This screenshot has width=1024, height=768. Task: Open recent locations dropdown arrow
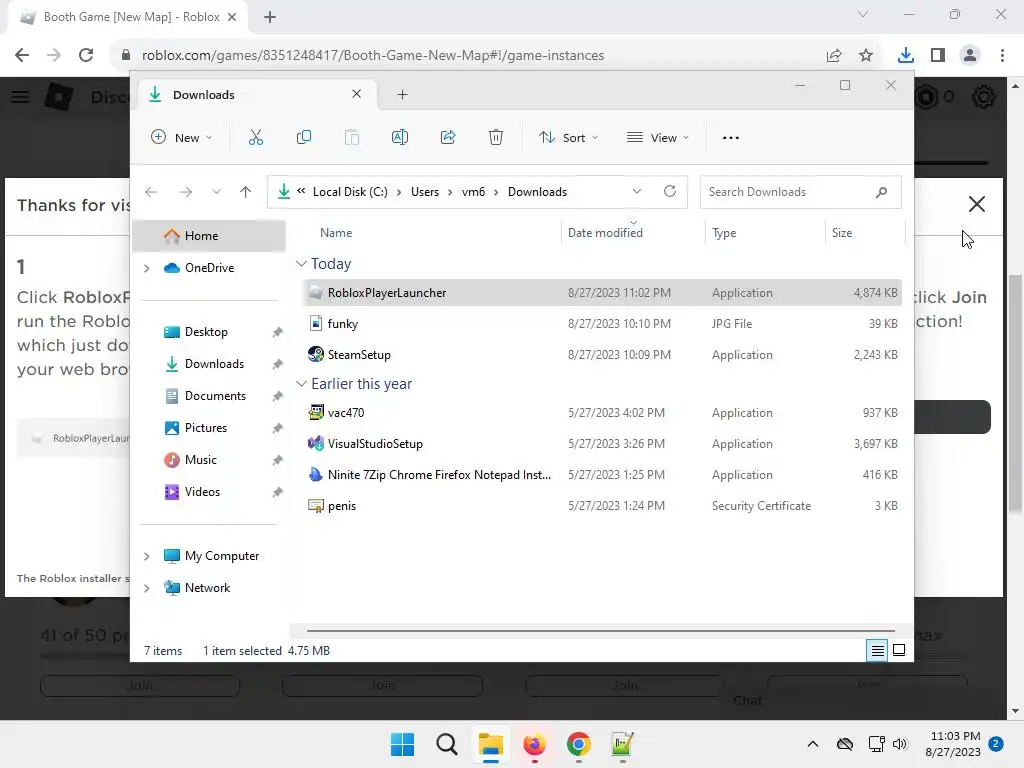[x=216, y=192]
